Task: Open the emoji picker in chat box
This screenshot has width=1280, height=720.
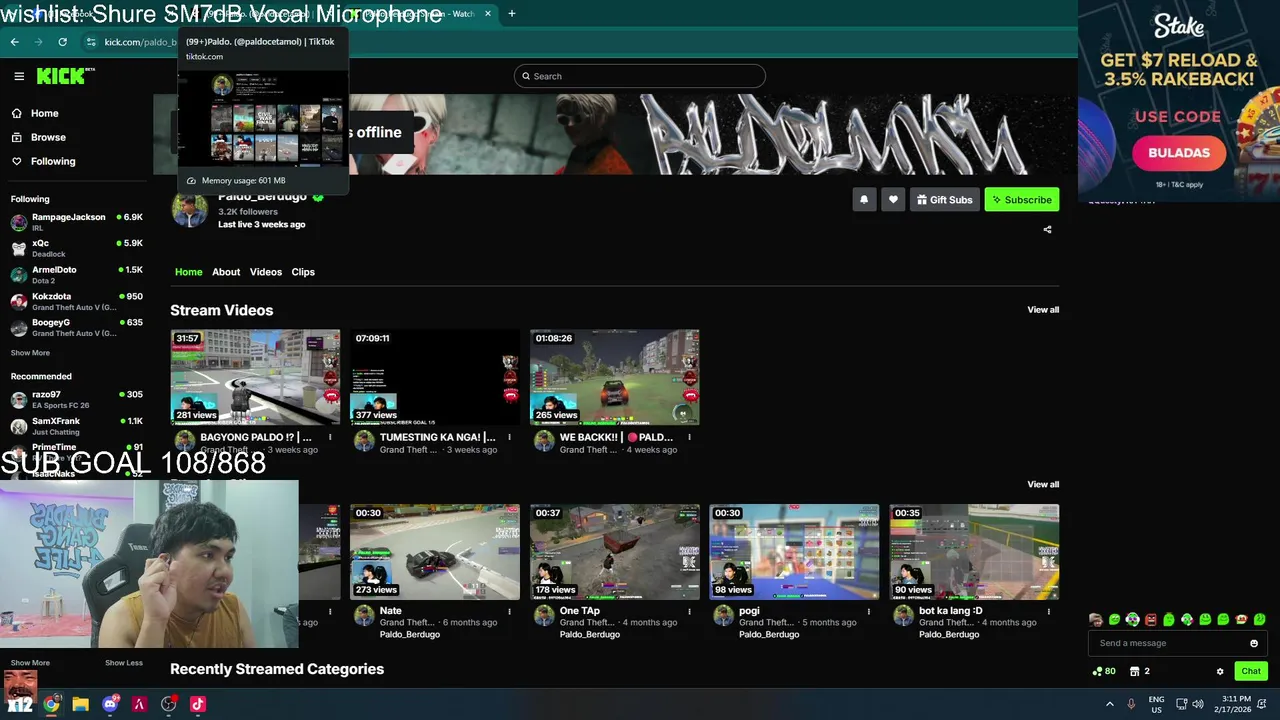Action: pos(1254,643)
